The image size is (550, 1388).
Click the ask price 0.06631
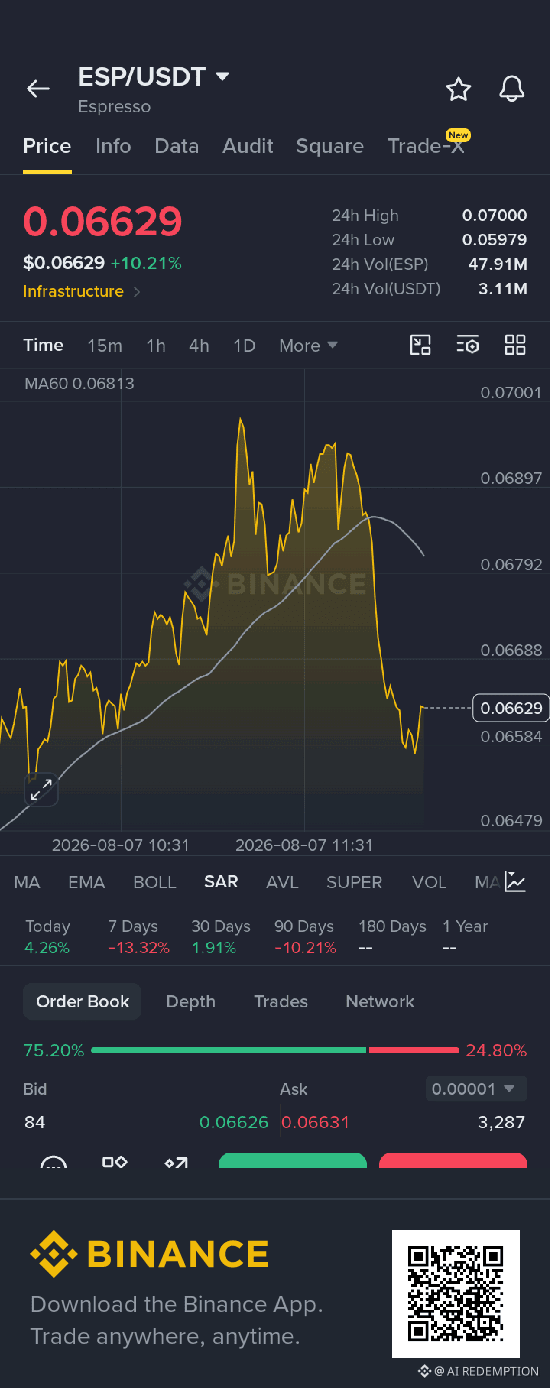[x=316, y=1122]
